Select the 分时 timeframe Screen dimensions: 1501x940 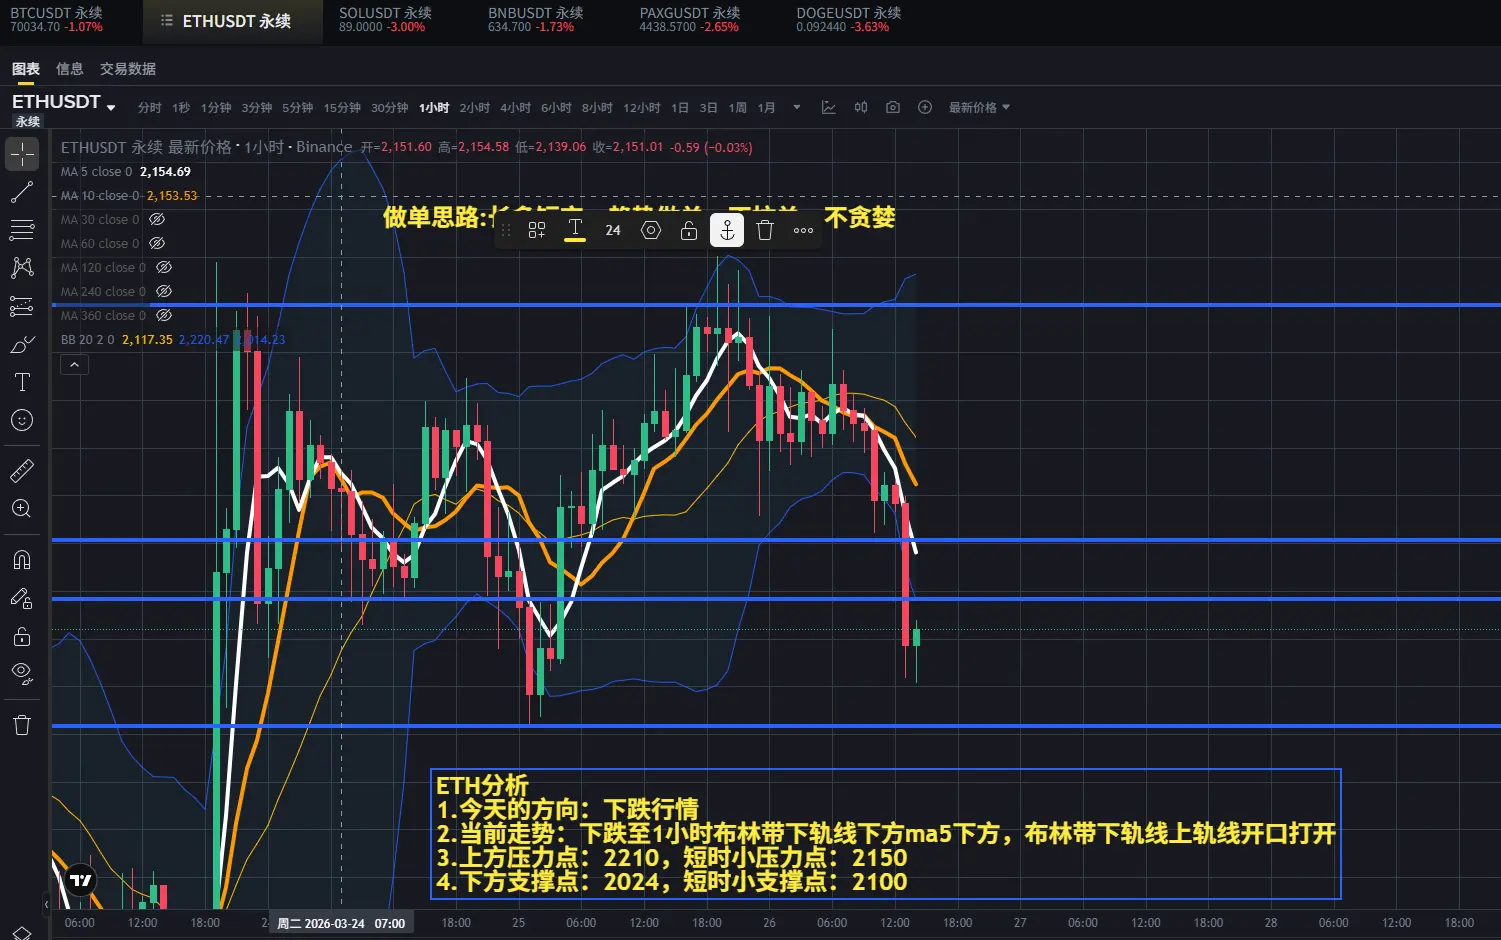coord(149,107)
